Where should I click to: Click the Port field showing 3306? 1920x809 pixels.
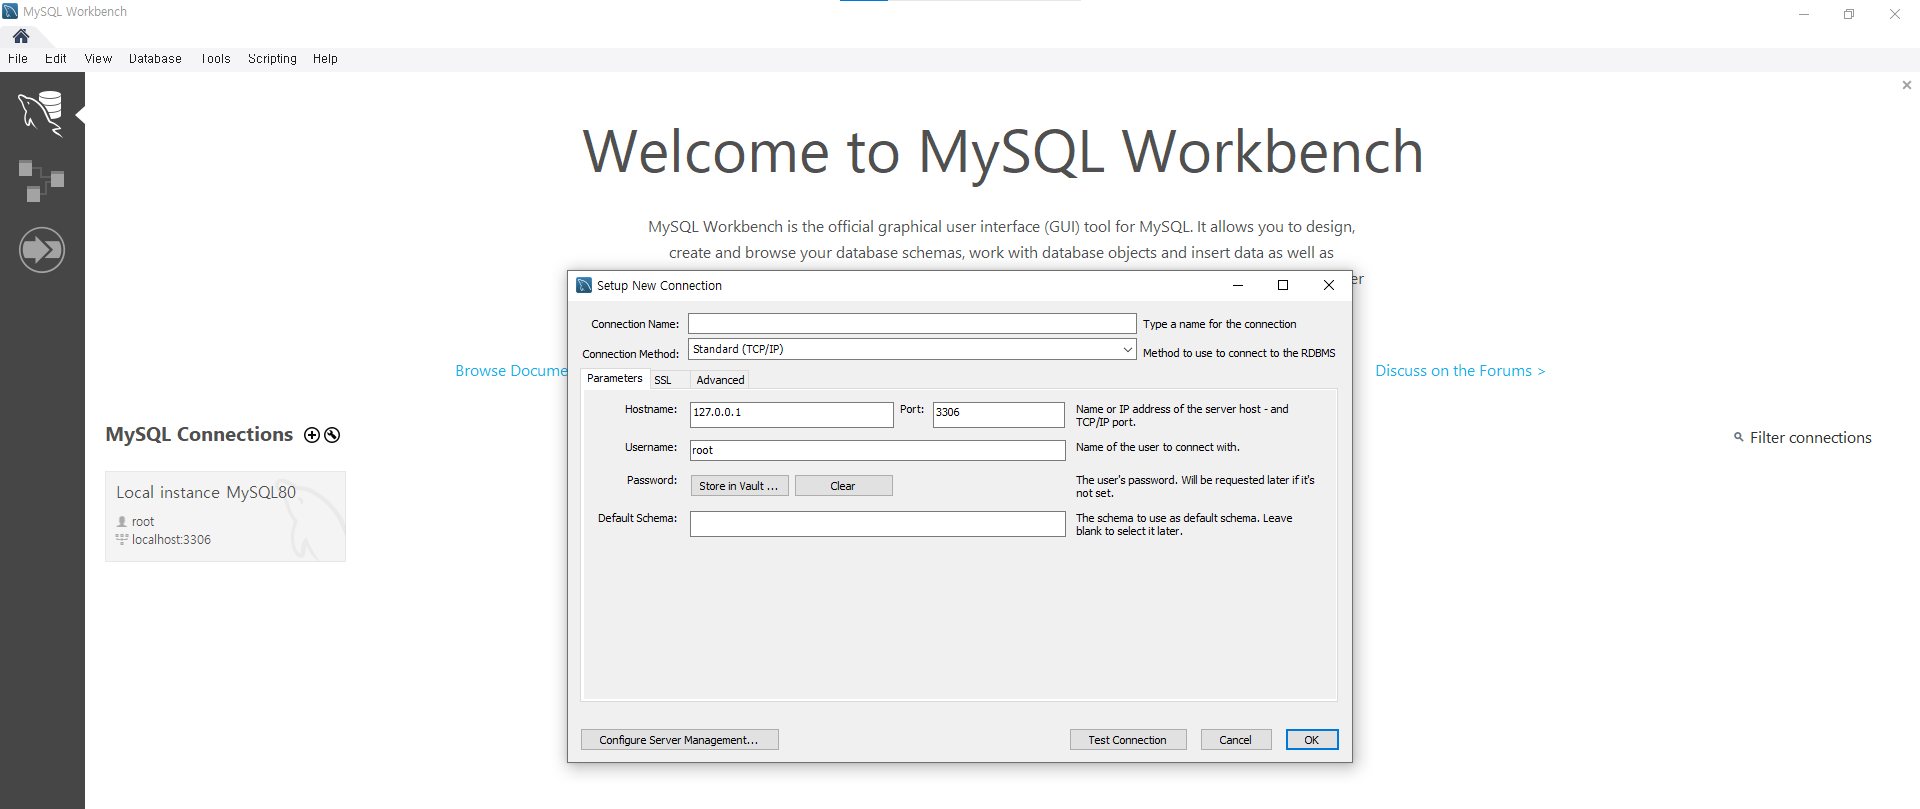(998, 413)
